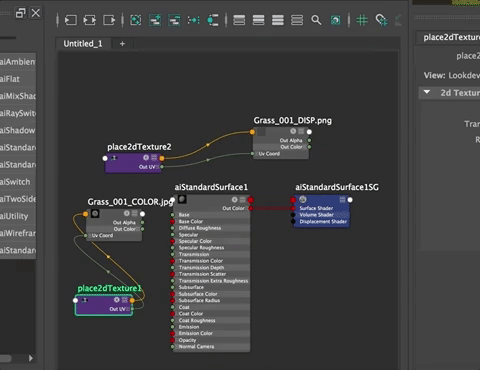
Task: Click the Output Connections toolbar icon
Action: tap(109, 20)
